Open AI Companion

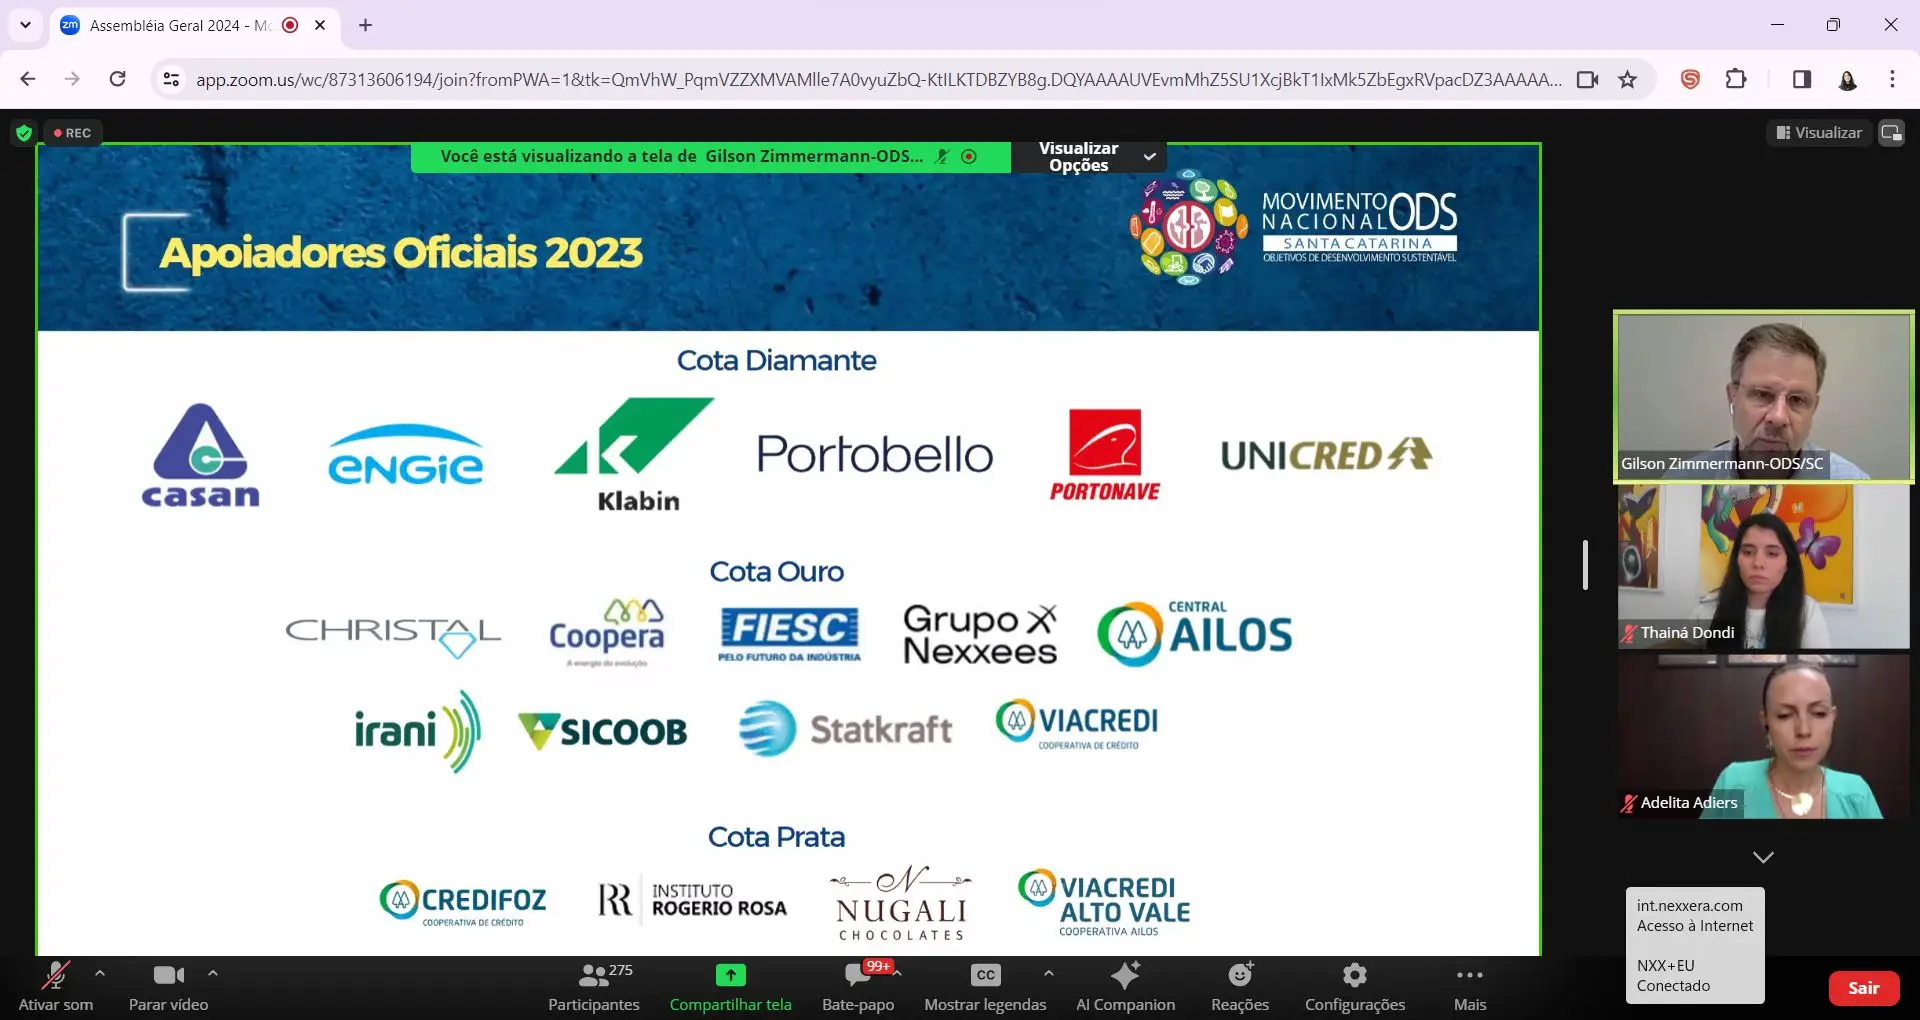point(1125,986)
